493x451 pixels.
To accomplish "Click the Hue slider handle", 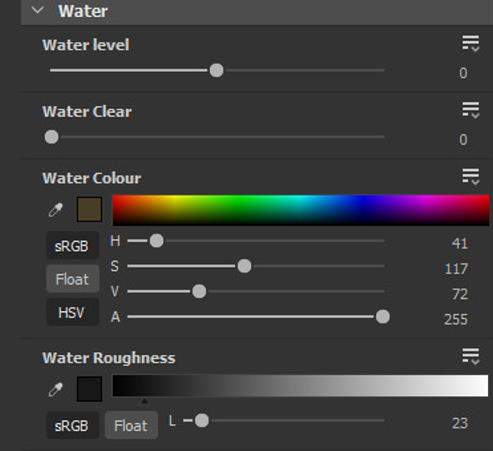I will (x=156, y=240).
